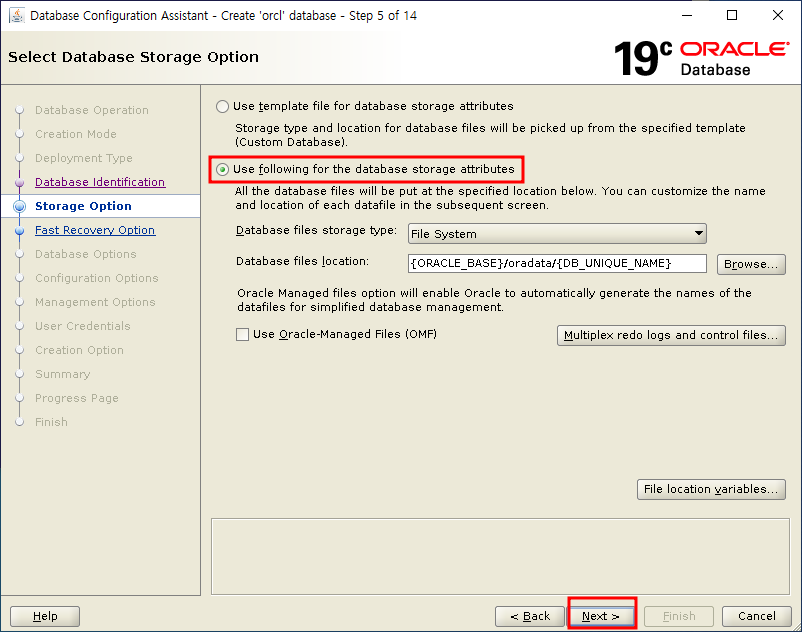The width and height of the screenshot is (802, 632).
Task: Open Database Identification step link
Action: 100,182
